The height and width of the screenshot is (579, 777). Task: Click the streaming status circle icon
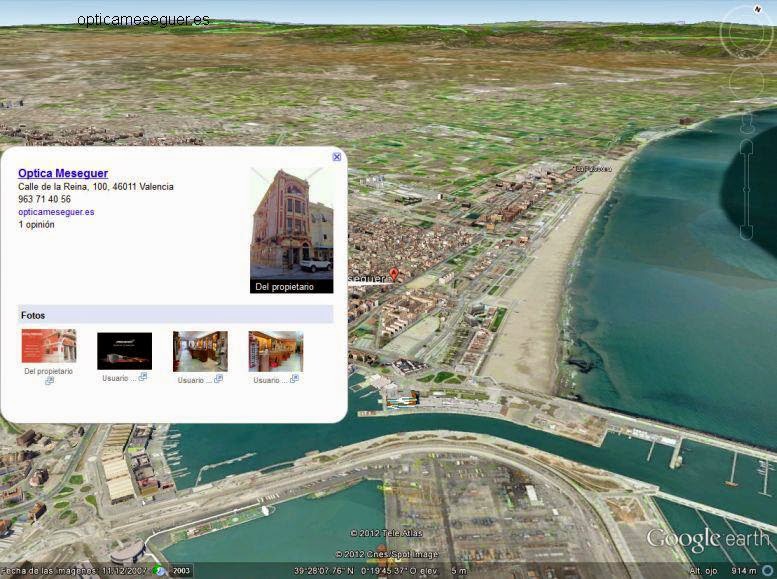(769, 571)
